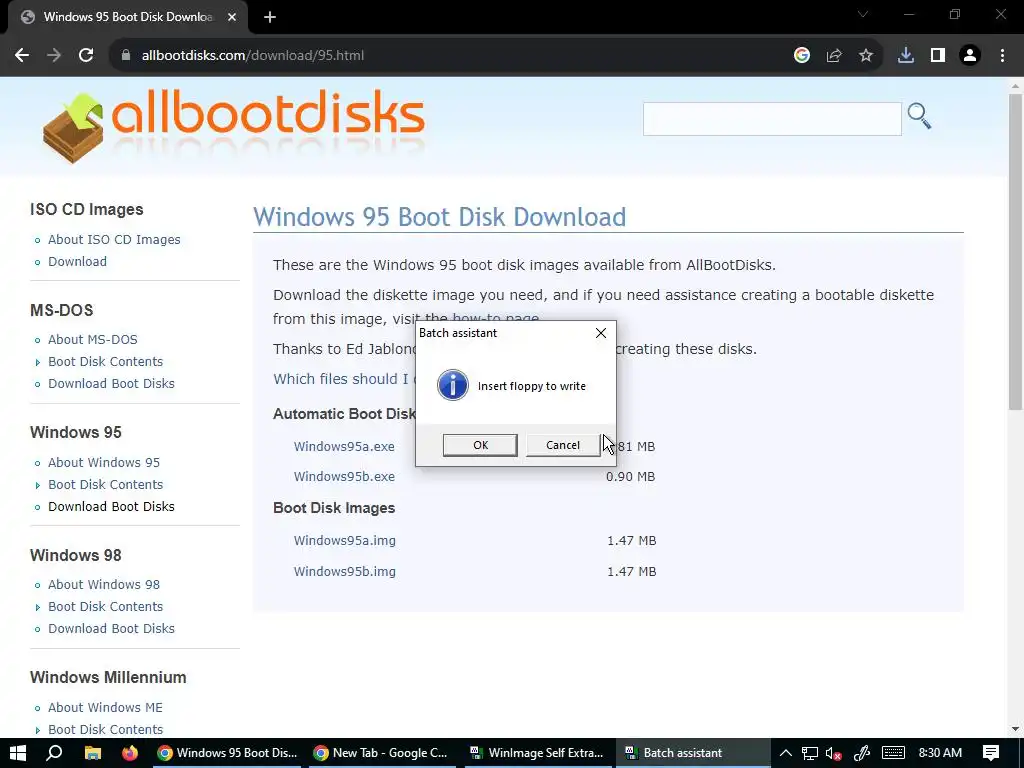Open Windows Millennium Boot Disk Contents

click(x=105, y=729)
